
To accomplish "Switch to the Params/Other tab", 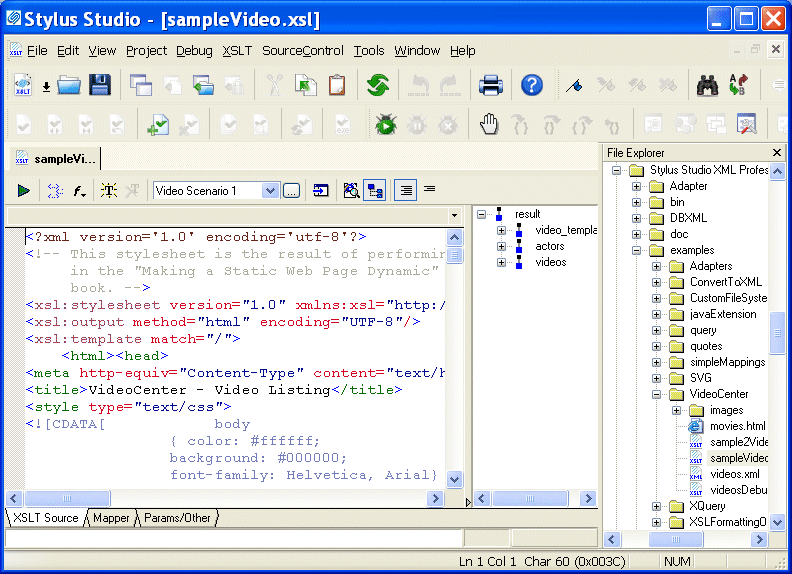I will 177,518.
